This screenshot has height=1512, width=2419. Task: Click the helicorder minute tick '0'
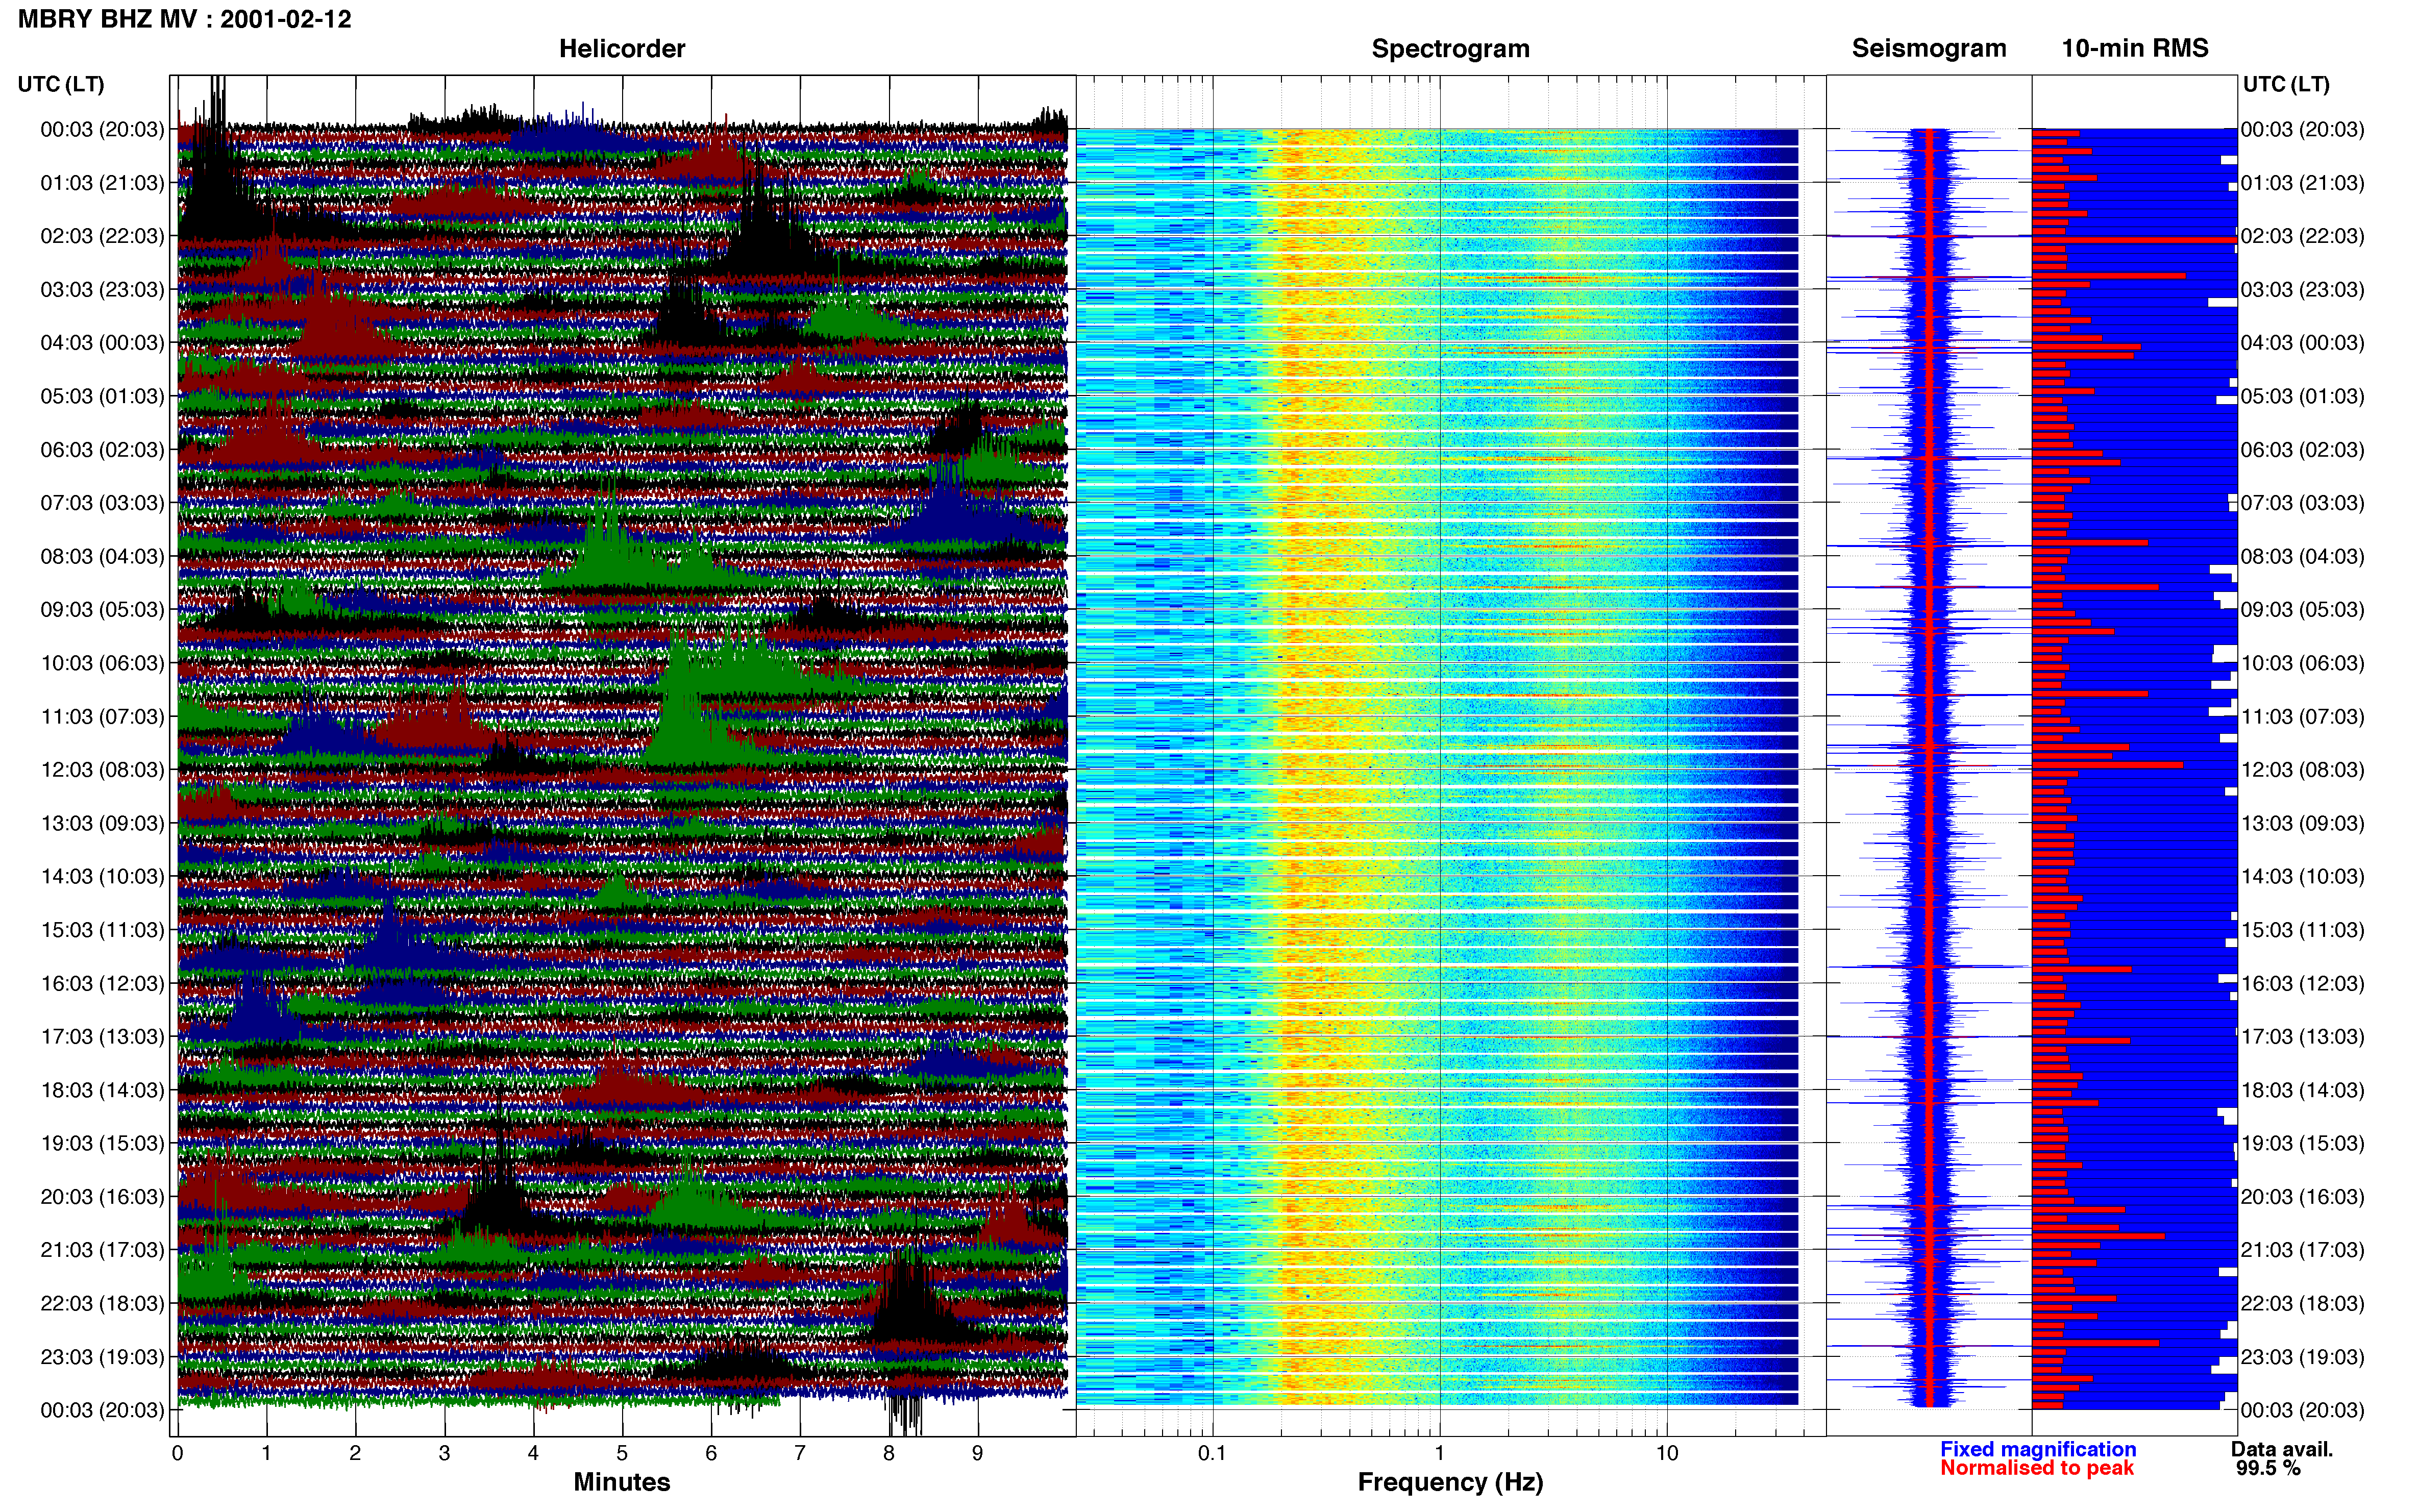point(177,1453)
